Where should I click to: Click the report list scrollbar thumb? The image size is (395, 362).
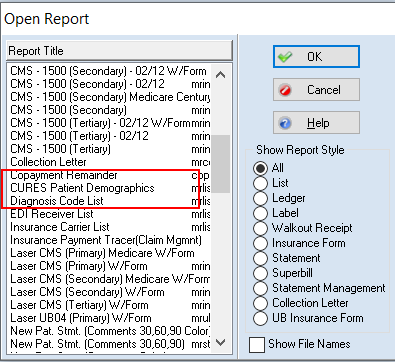[x=221, y=164]
